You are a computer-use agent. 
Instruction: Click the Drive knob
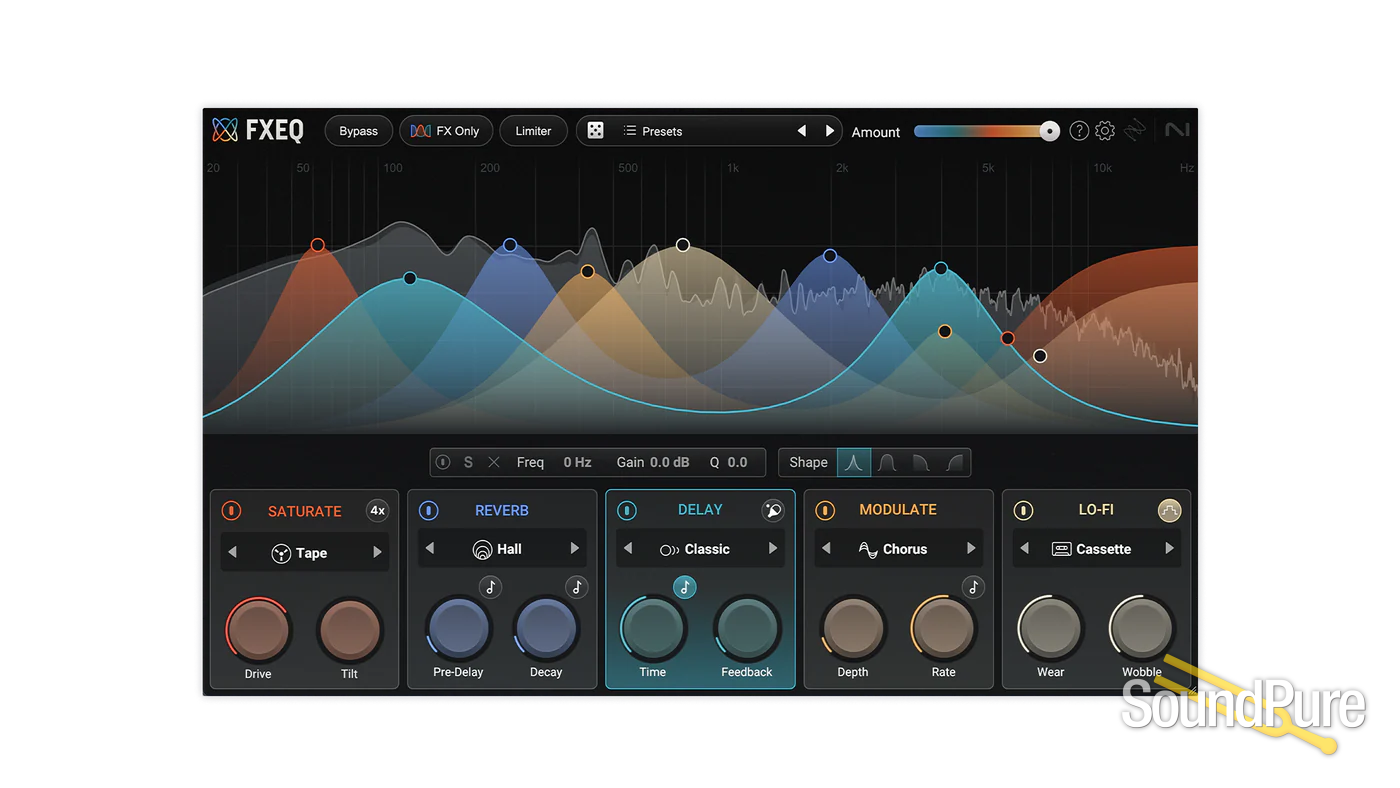pyautogui.click(x=258, y=630)
